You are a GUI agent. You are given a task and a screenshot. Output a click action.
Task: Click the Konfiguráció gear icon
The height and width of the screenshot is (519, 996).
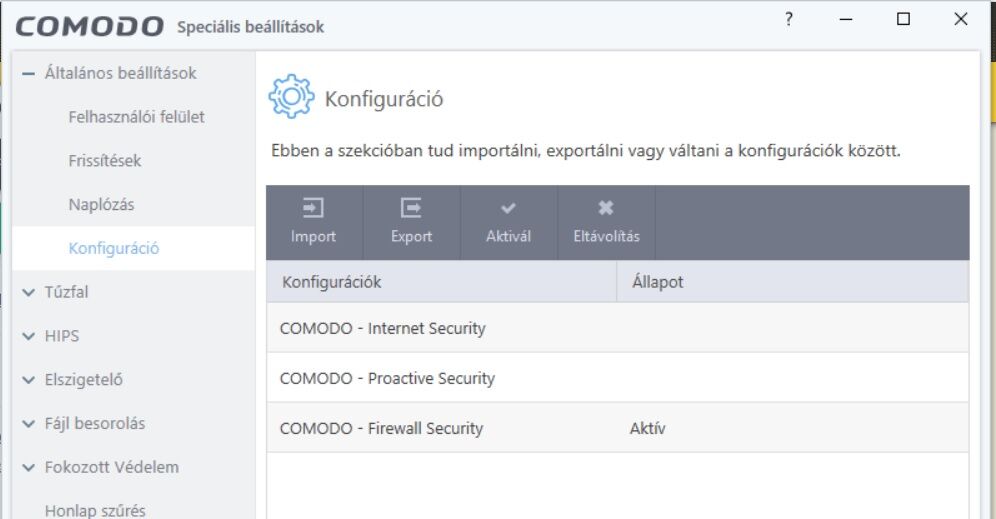pyautogui.click(x=291, y=97)
